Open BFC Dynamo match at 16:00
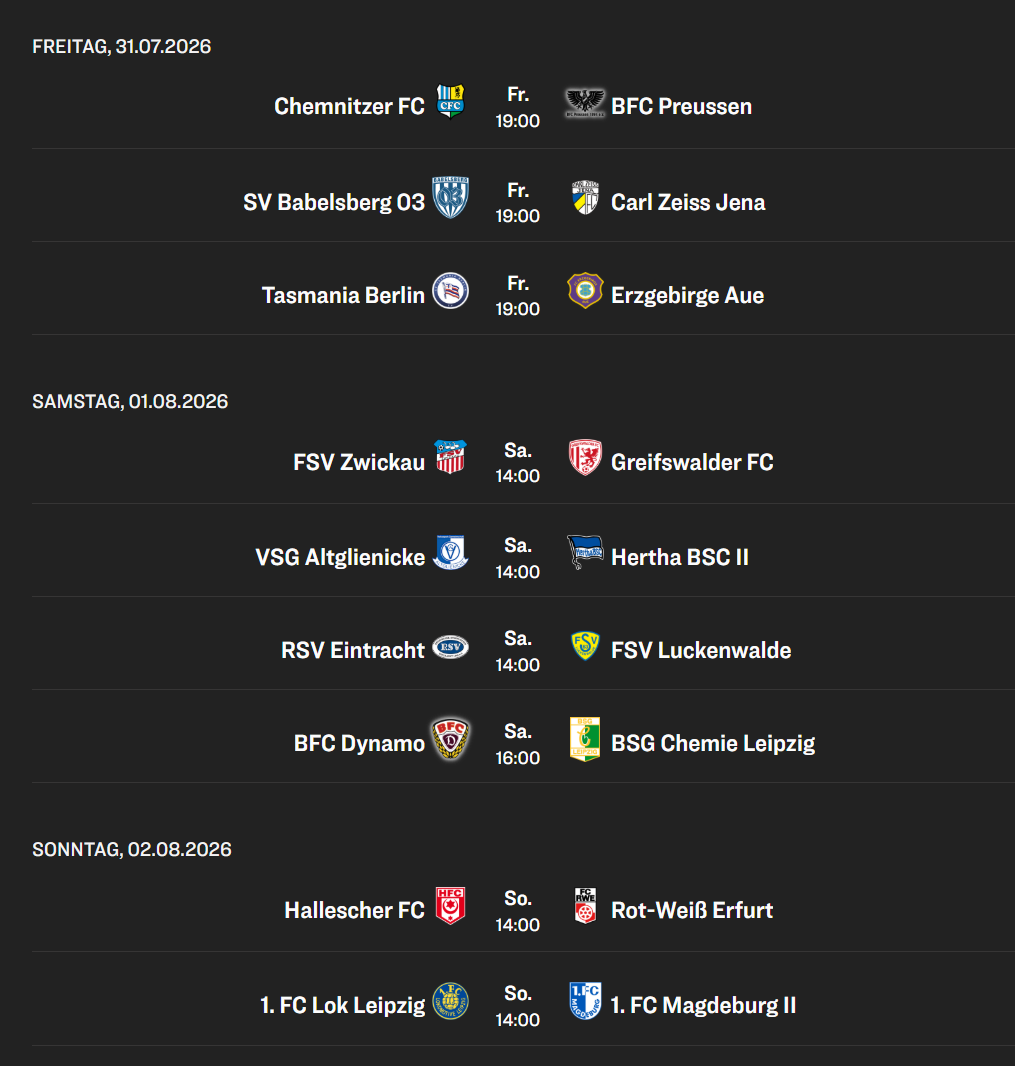The width and height of the screenshot is (1015, 1066). 517,744
